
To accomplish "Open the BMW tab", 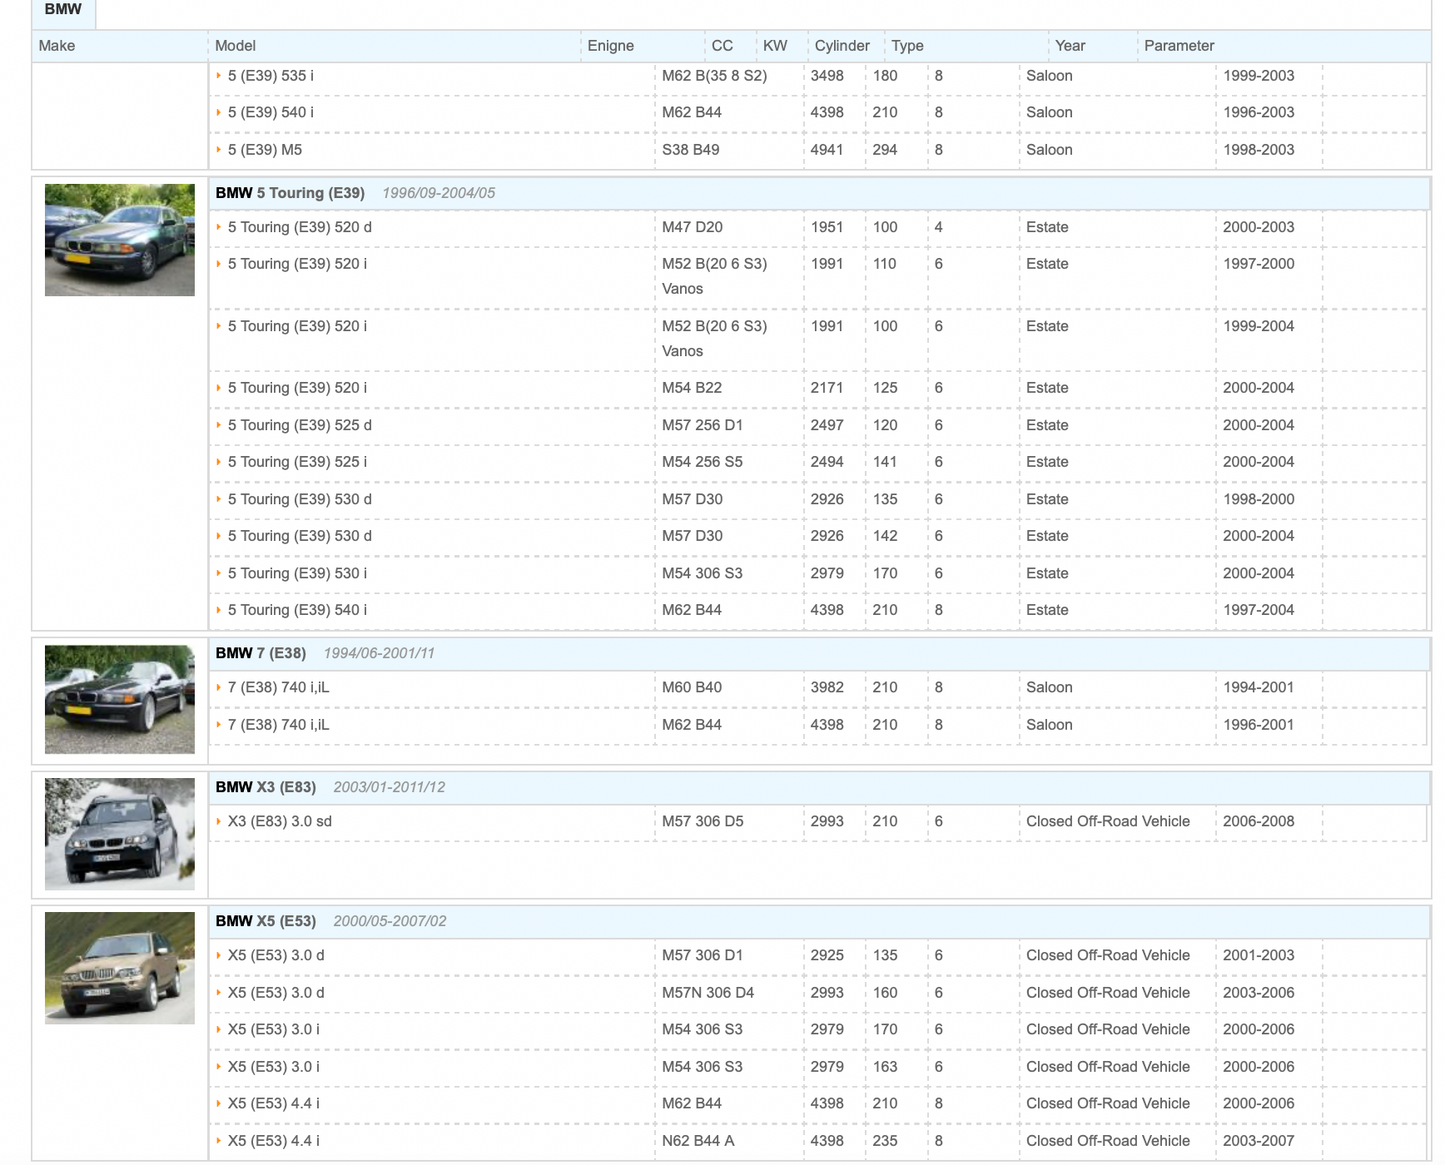I will (x=63, y=10).
